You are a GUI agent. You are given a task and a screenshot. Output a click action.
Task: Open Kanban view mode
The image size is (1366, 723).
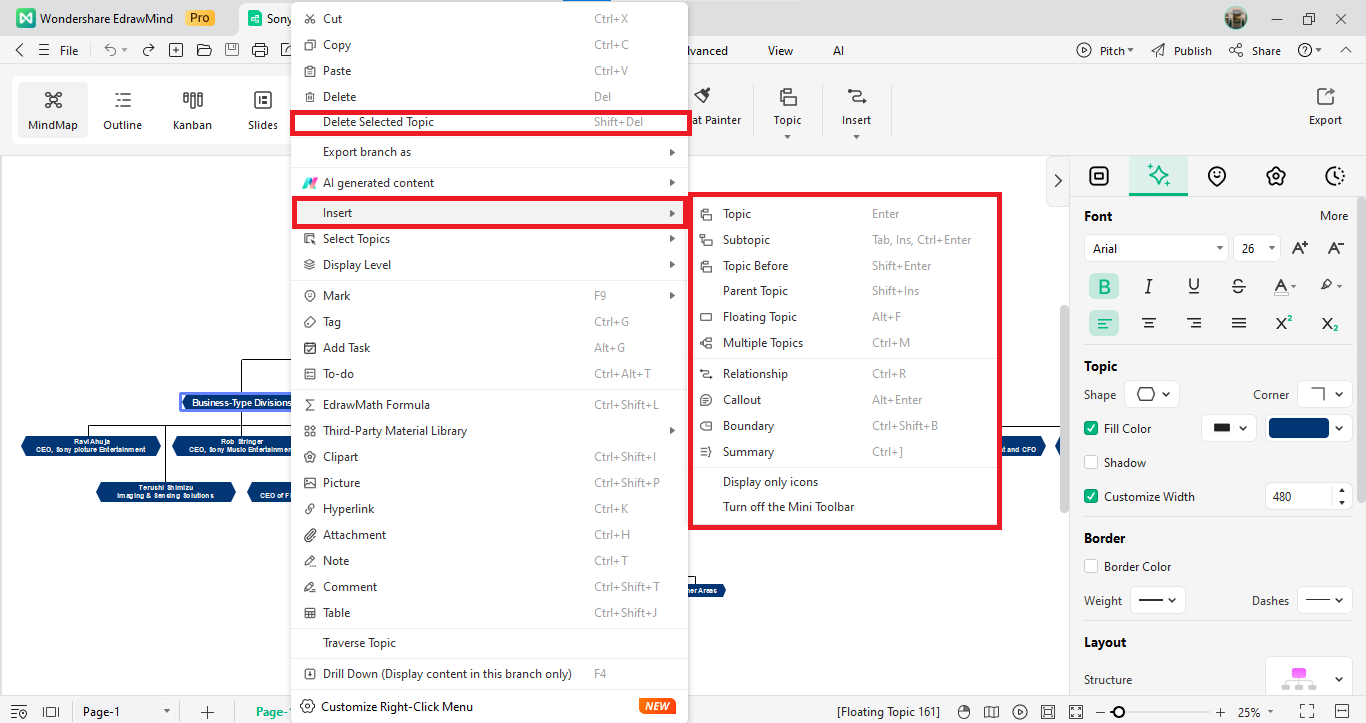click(192, 110)
